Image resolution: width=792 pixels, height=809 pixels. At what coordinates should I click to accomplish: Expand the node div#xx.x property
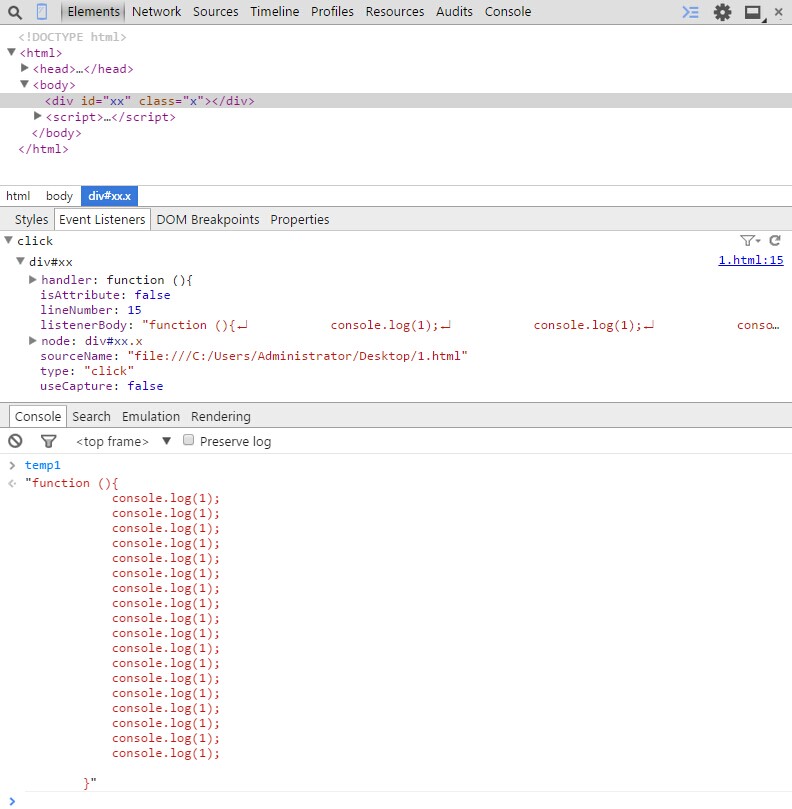(x=32, y=341)
